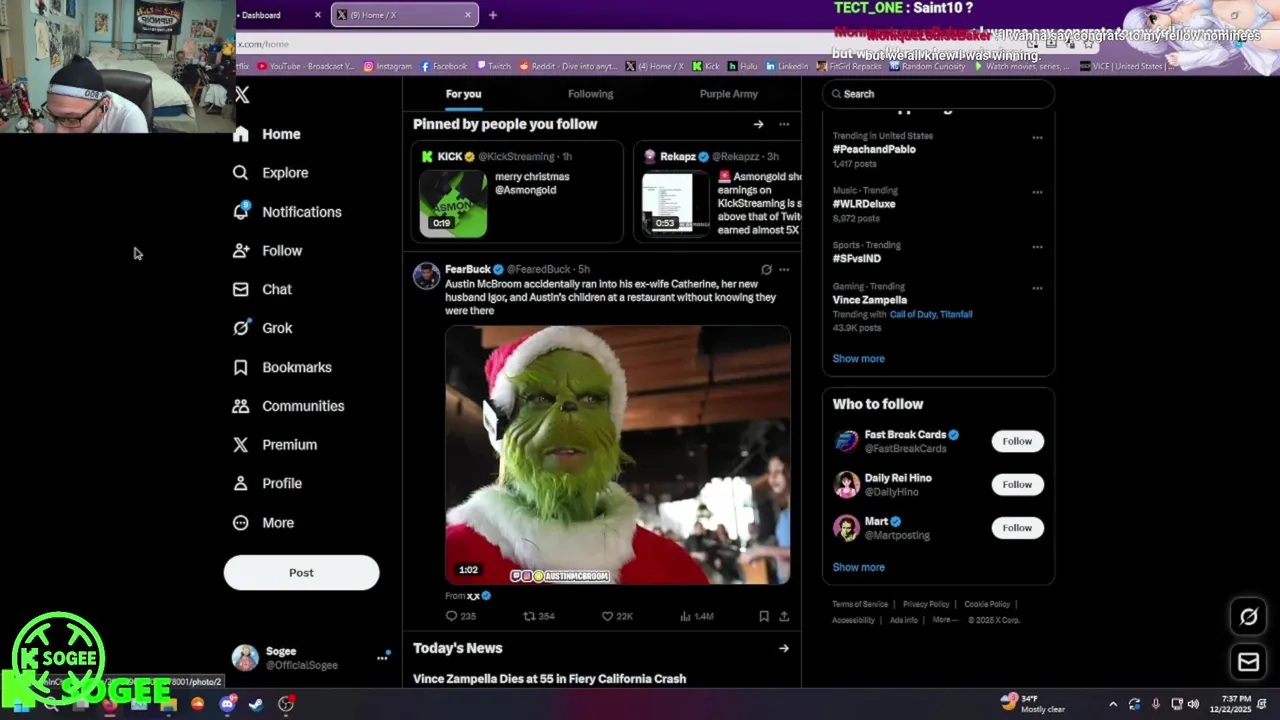Follow Mart
The image size is (1280, 720).
(x=1017, y=528)
